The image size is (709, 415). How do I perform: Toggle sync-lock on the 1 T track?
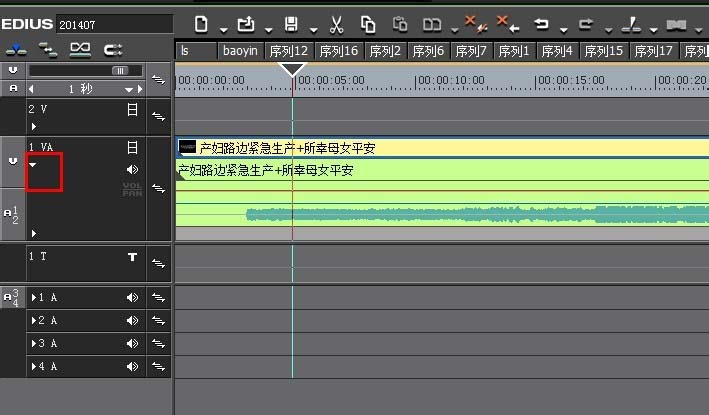click(159, 263)
